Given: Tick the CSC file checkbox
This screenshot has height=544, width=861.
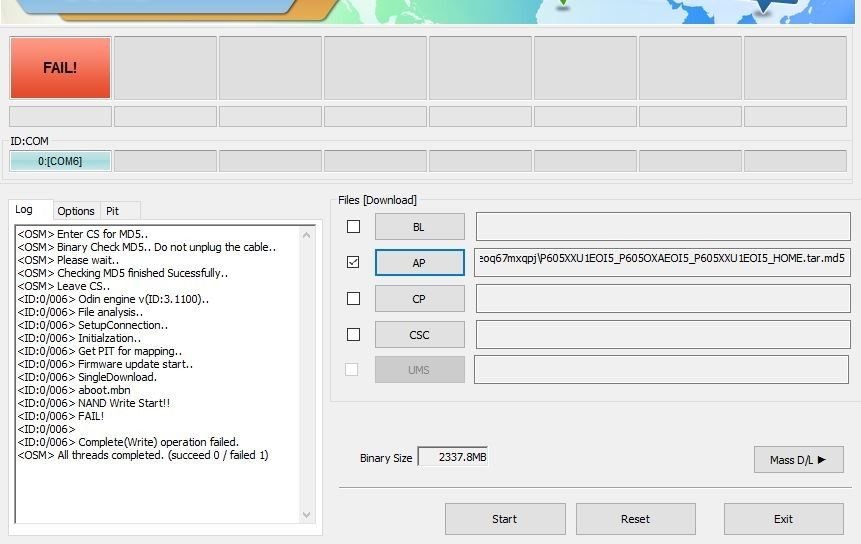Looking at the screenshot, I should coord(354,334).
